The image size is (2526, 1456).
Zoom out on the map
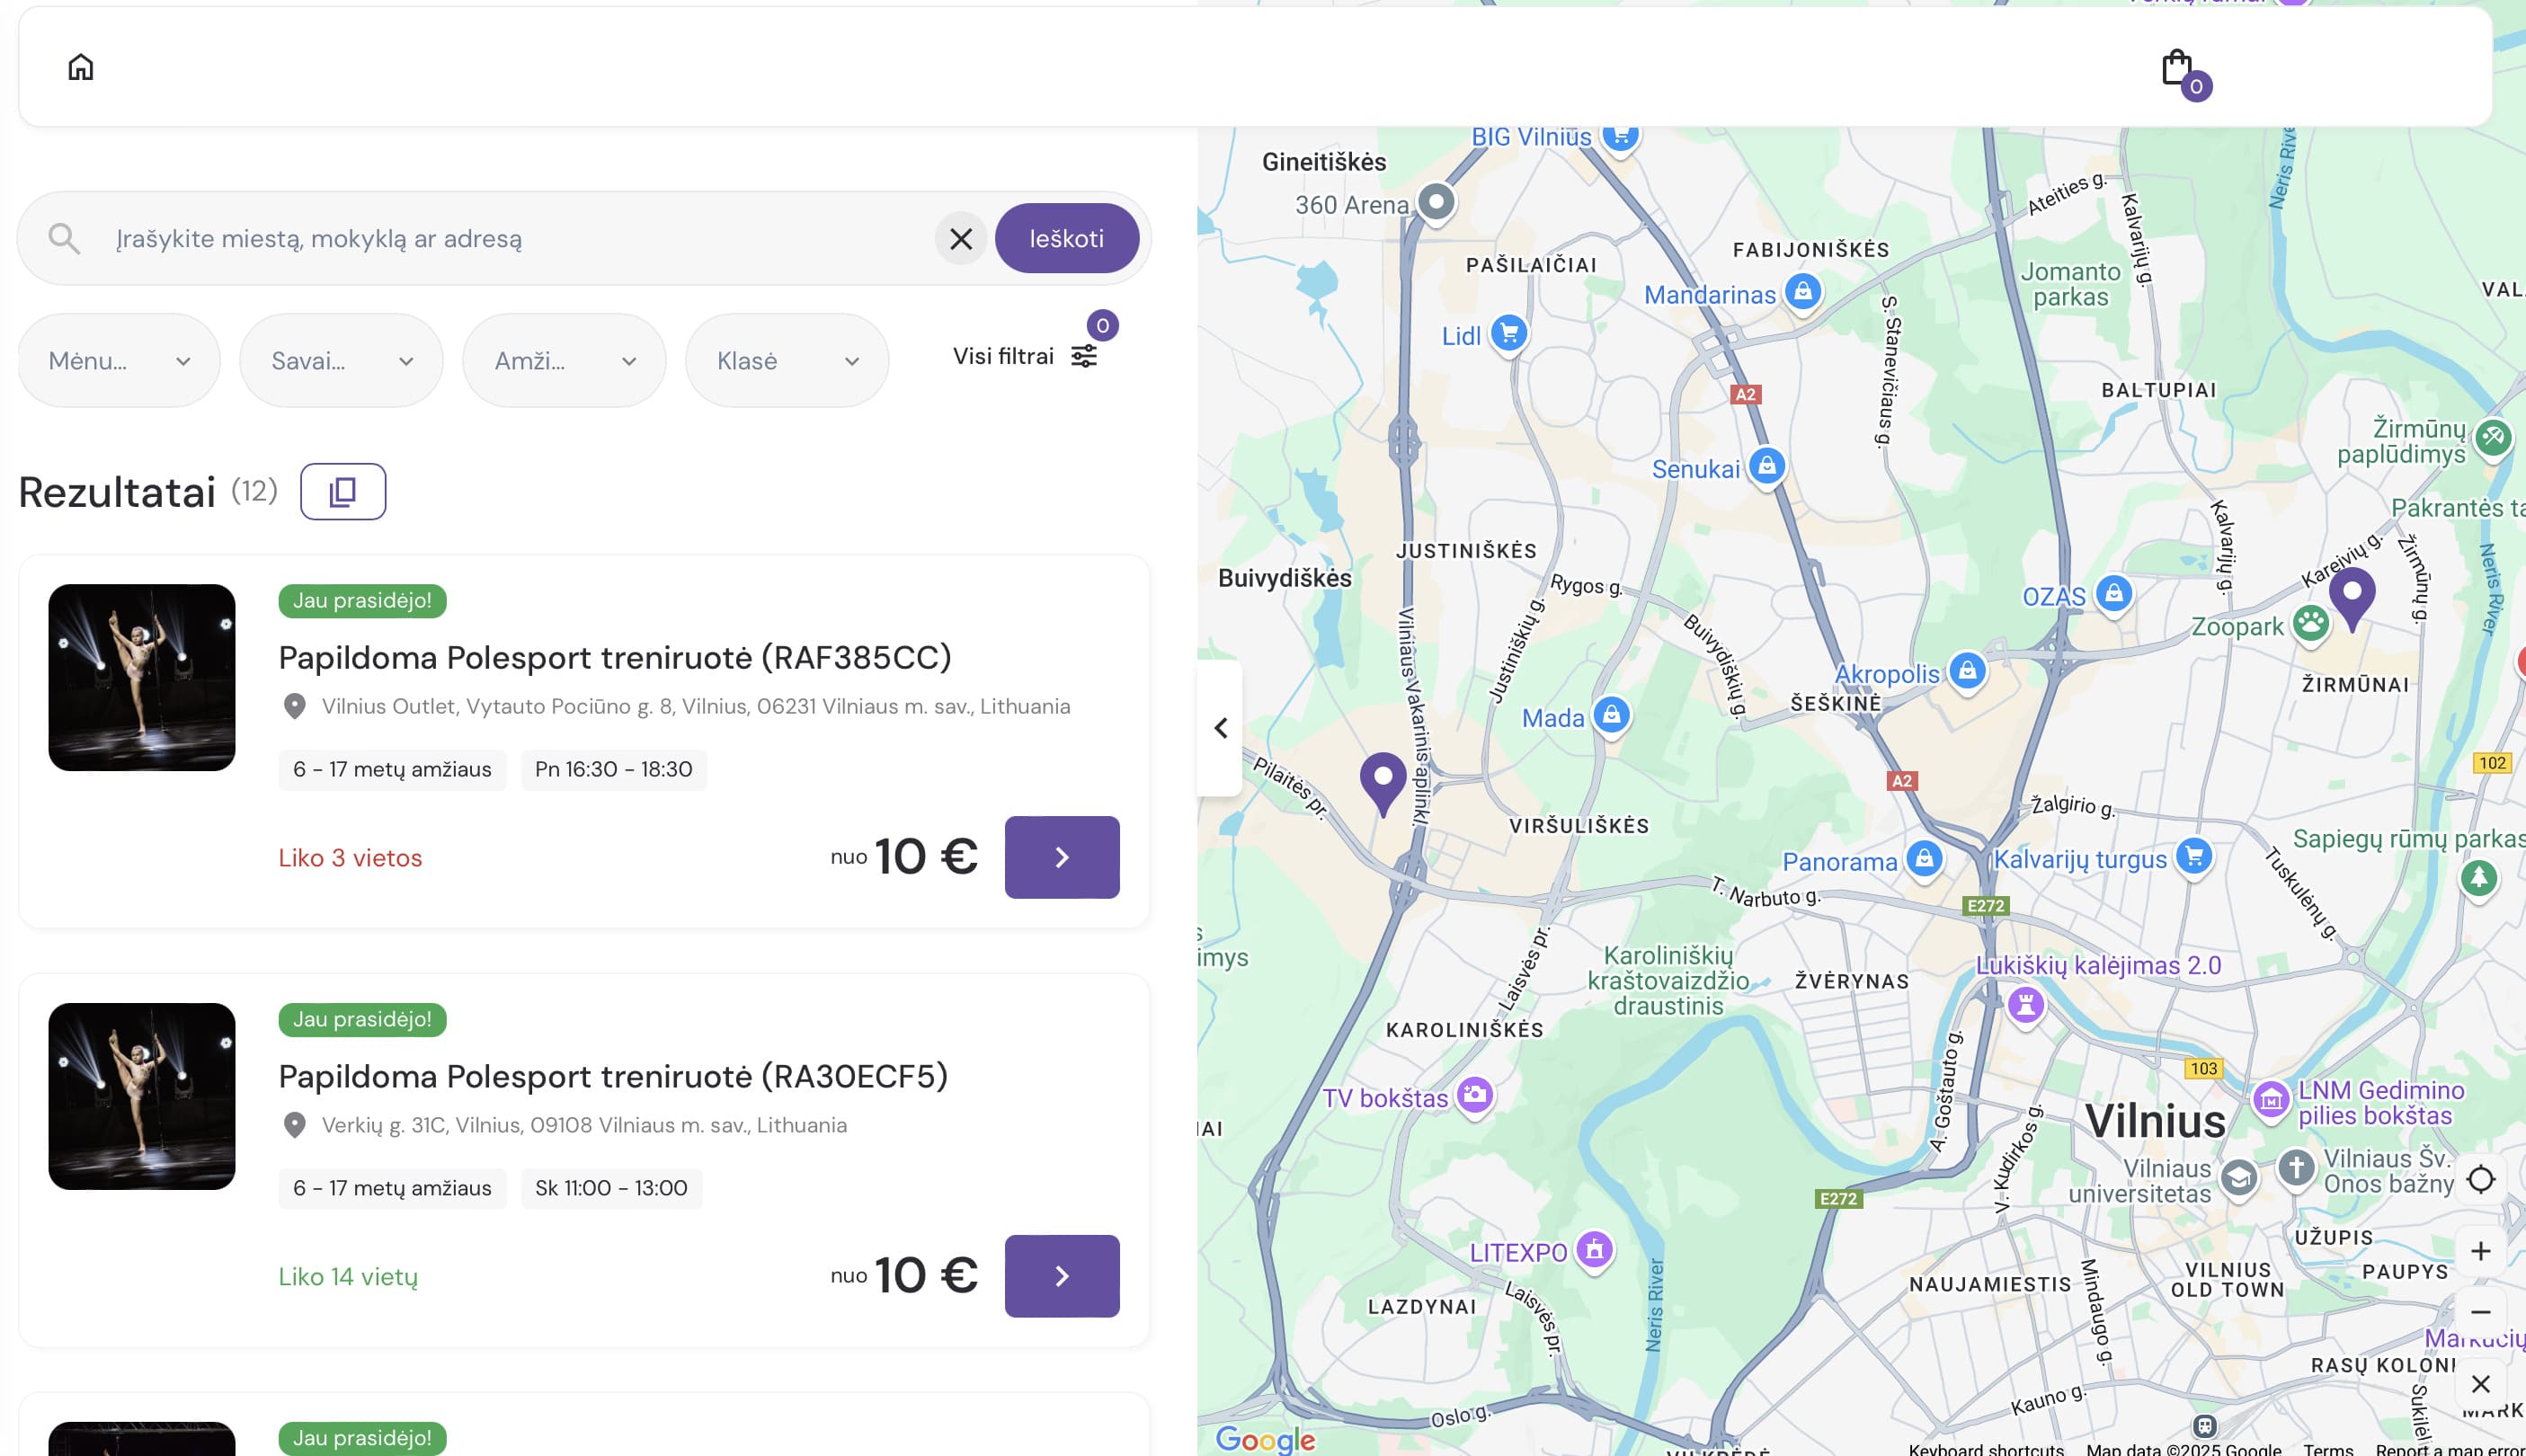pos(2481,1312)
